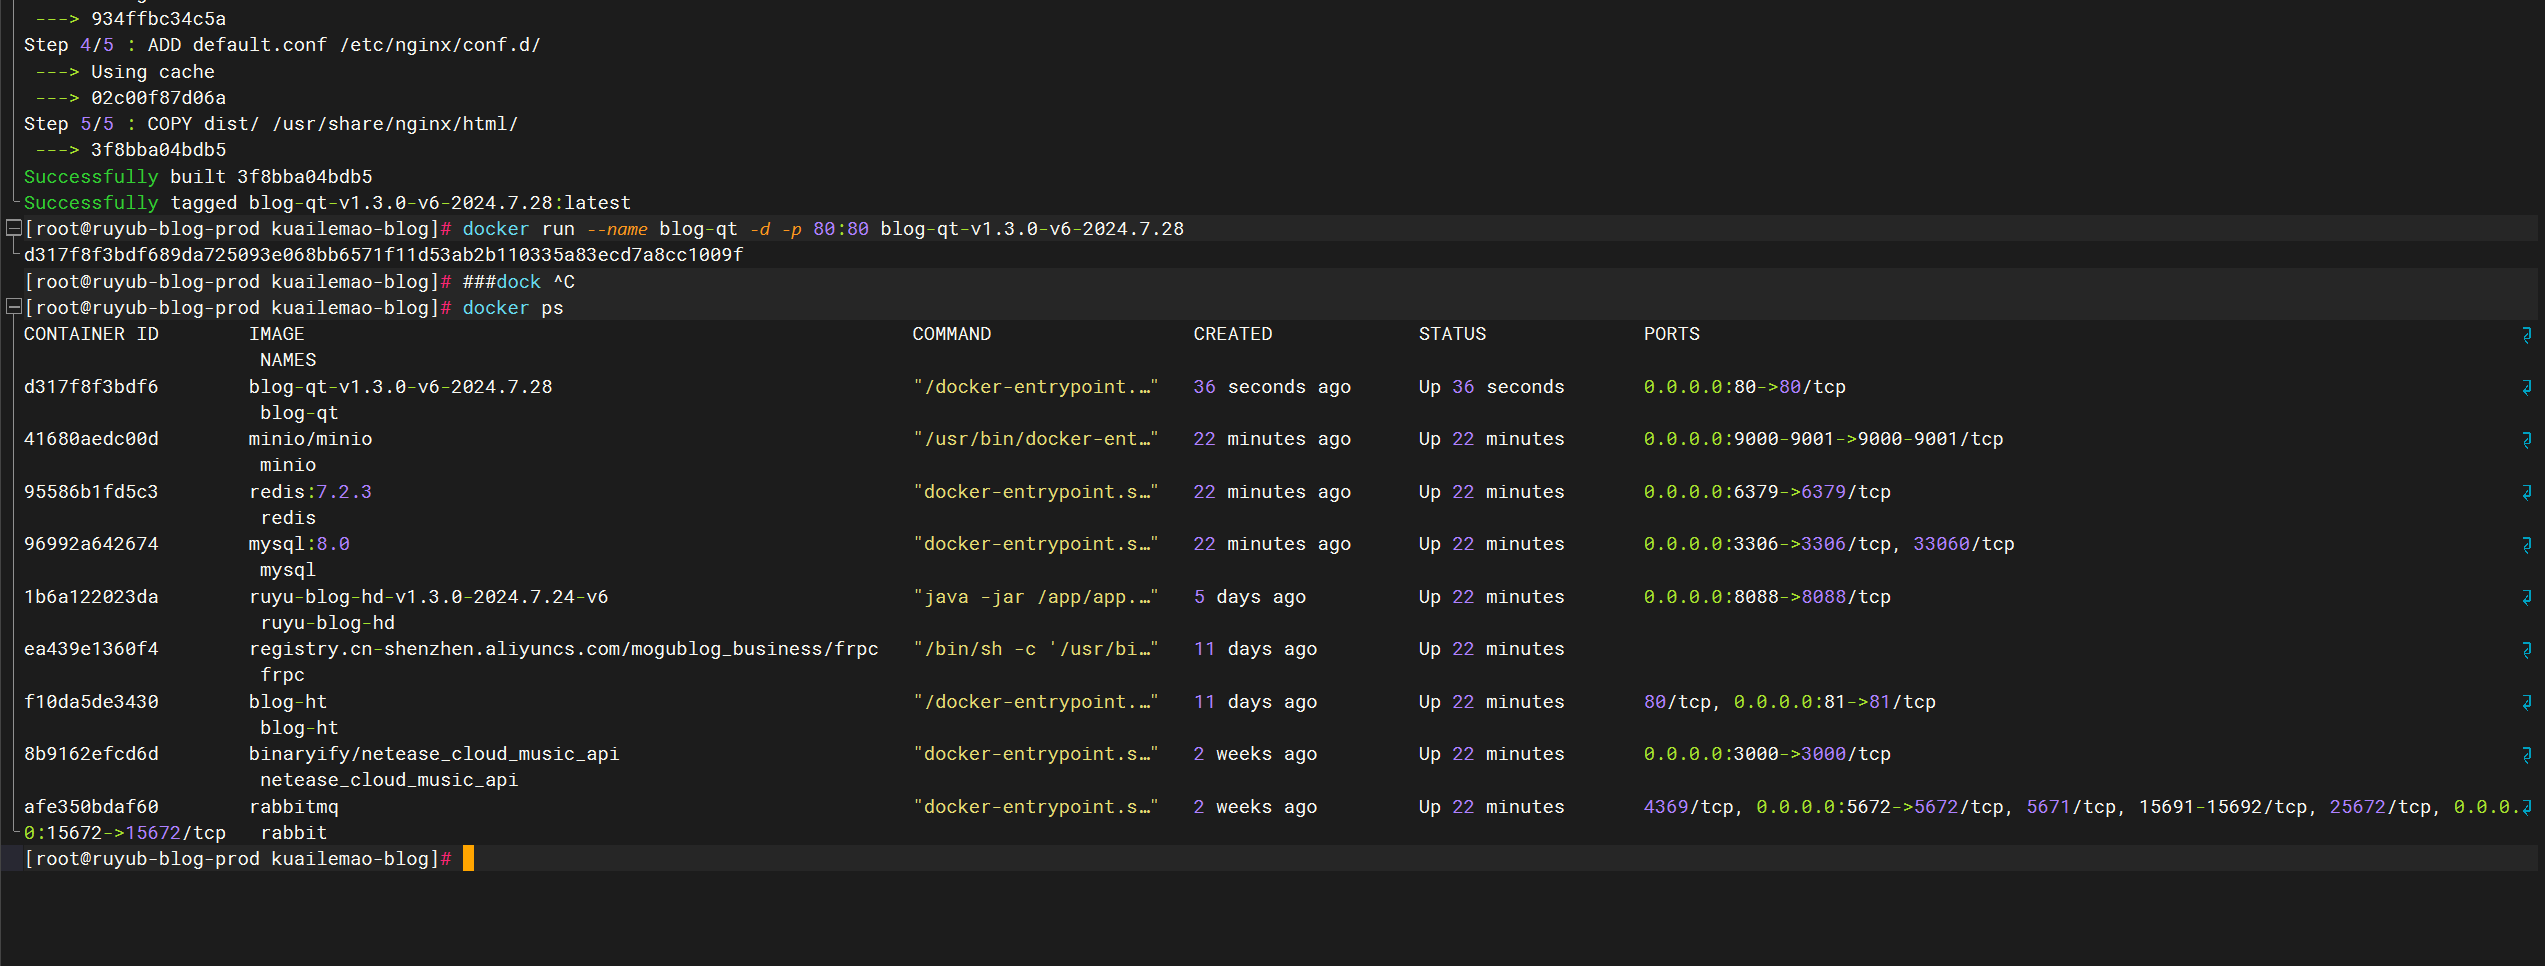Click the 0.0.0.0:81->81/tcp port mapping
The width and height of the screenshot is (2545, 966).
1835,702
